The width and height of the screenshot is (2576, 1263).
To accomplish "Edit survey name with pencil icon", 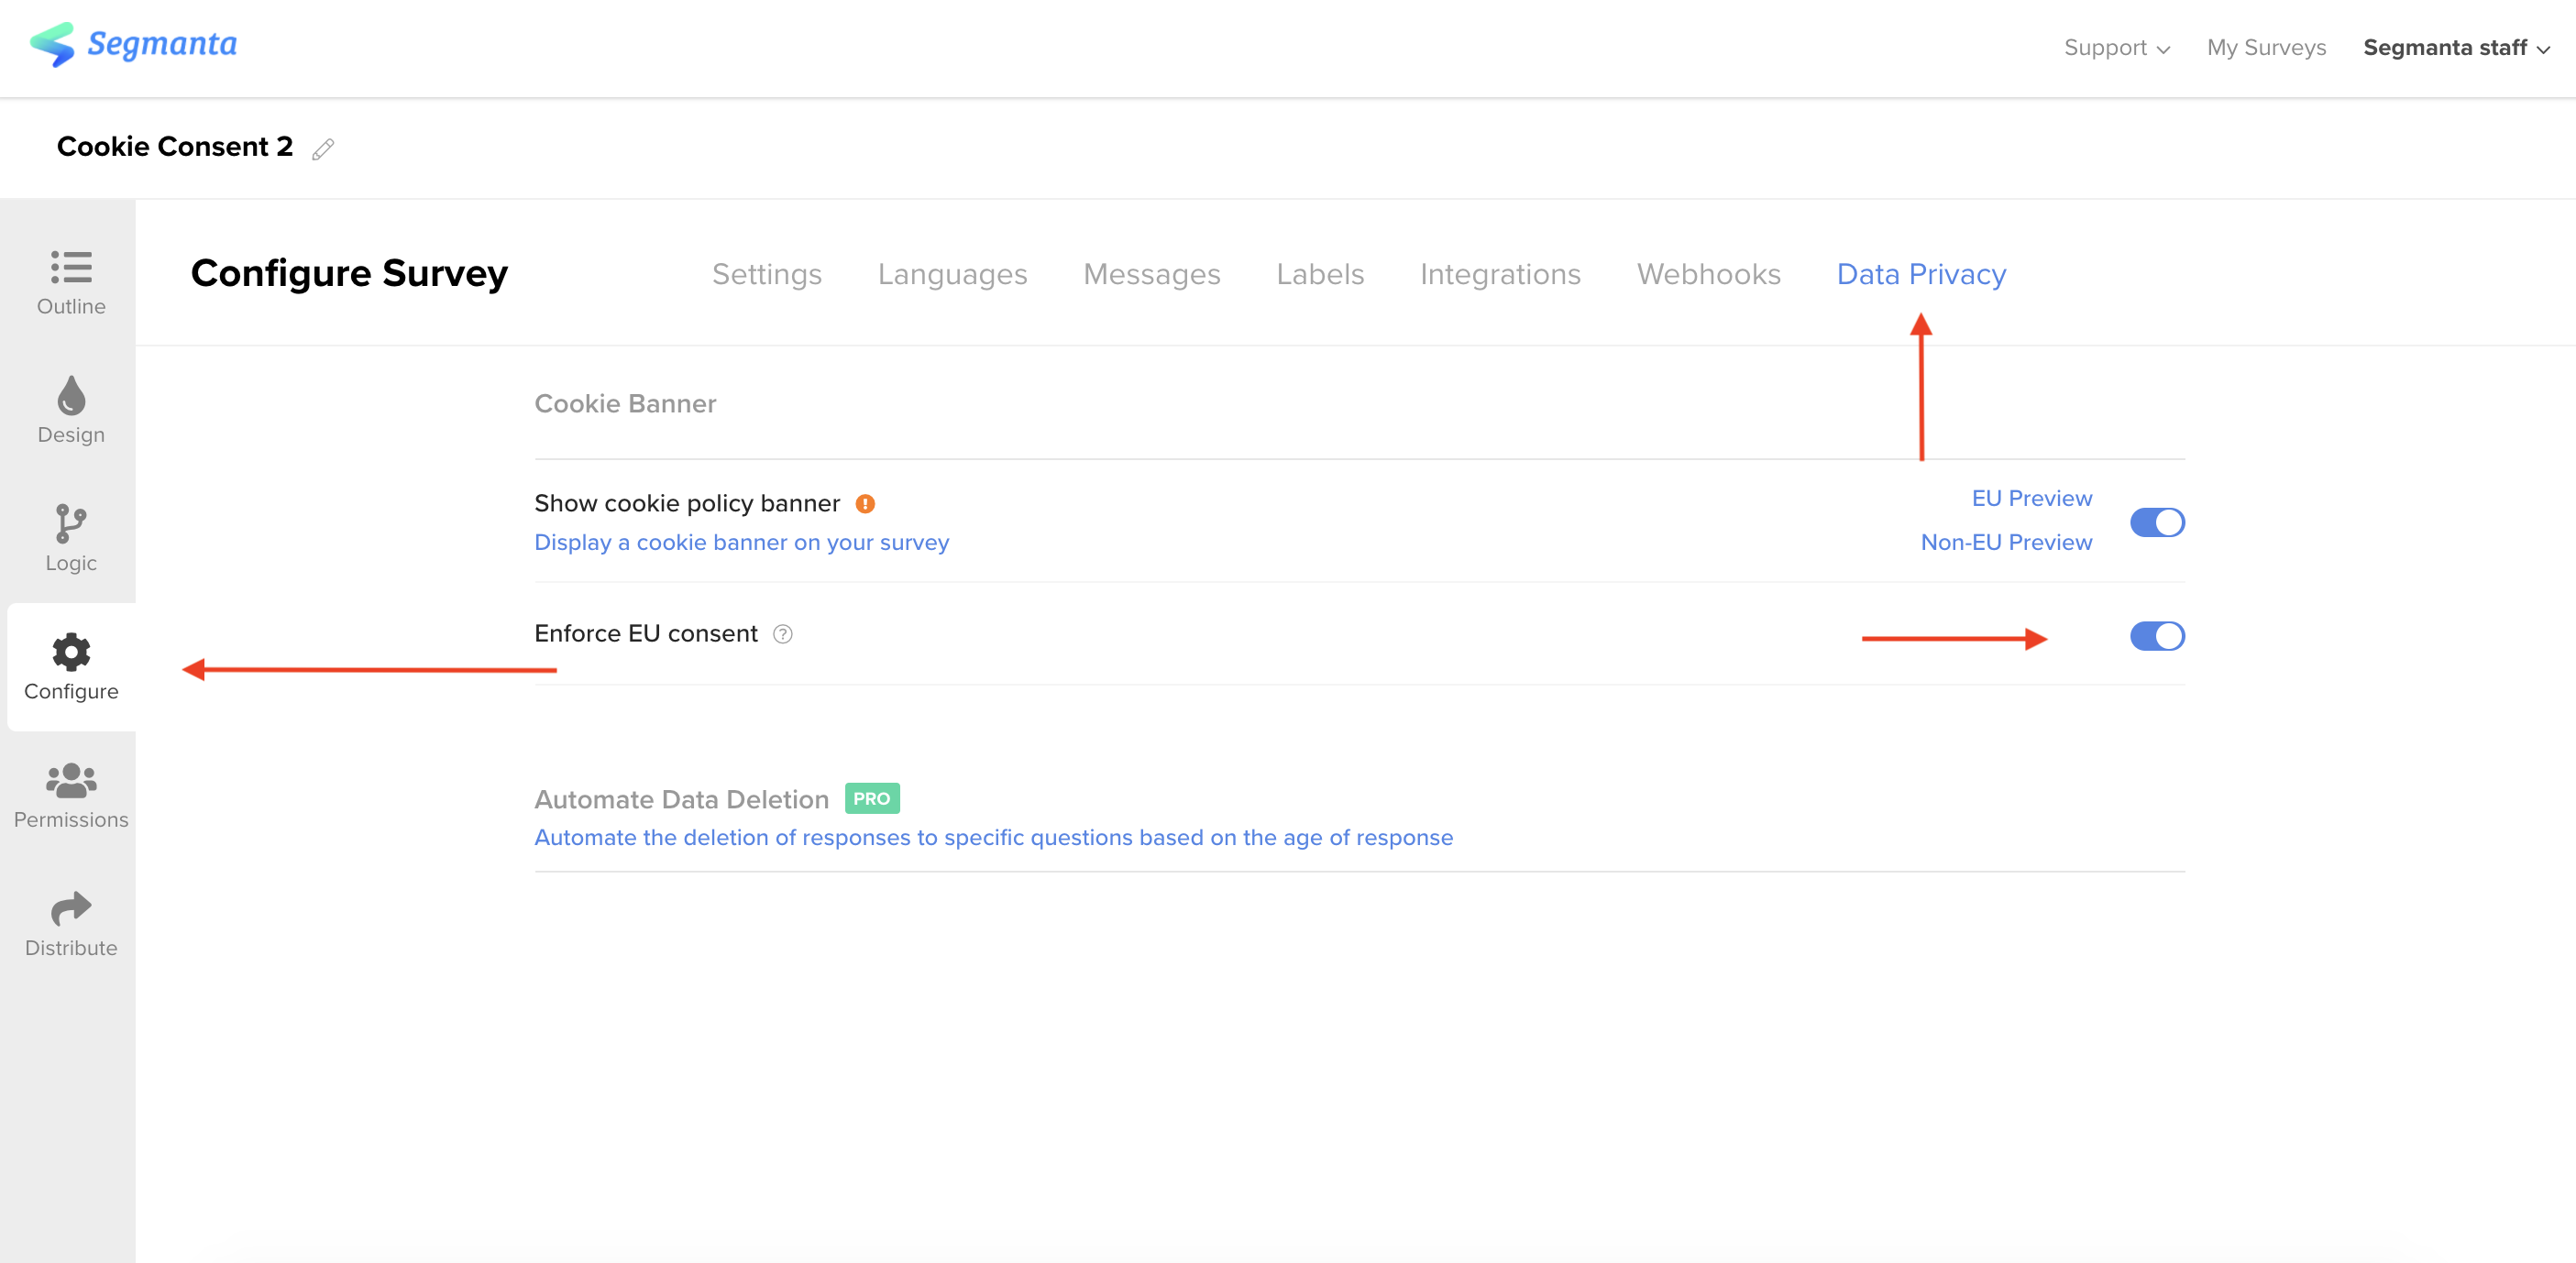I will tap(323, 149).
